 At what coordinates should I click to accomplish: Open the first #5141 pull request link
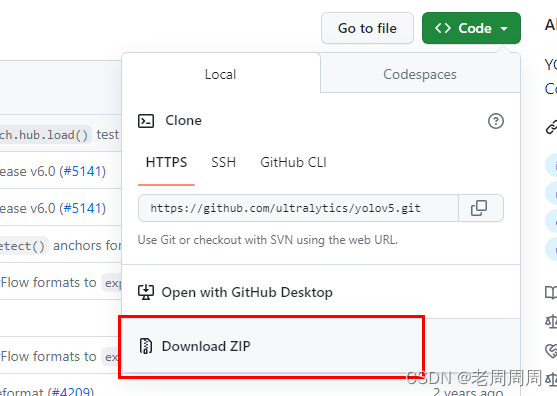click(82, 171)
